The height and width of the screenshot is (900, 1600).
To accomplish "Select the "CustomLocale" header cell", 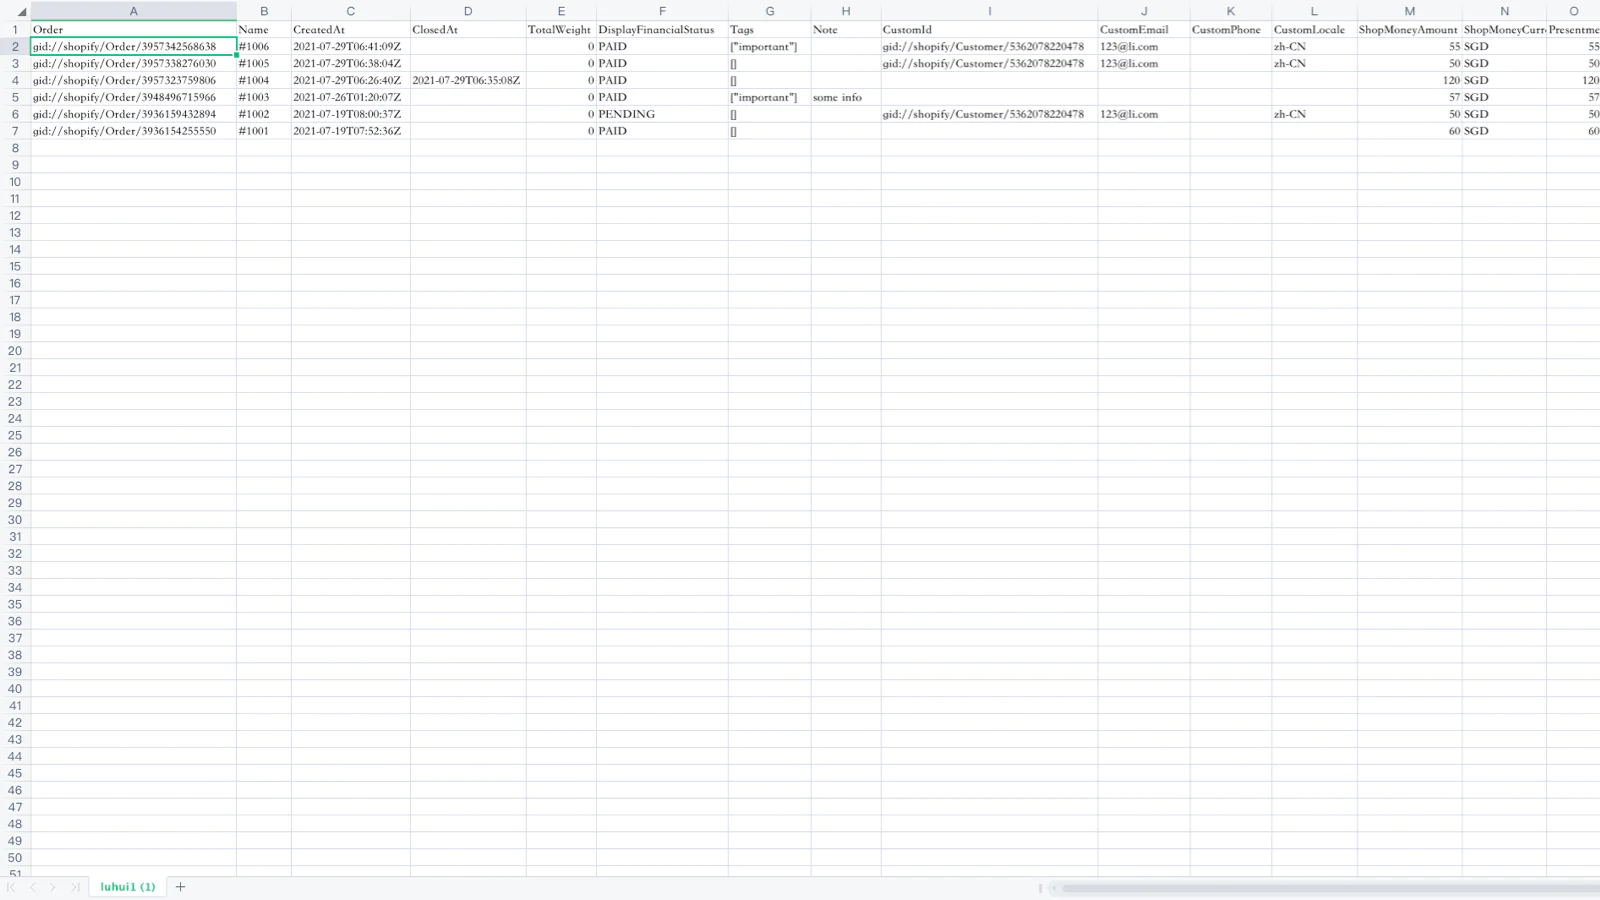I will pos(1314,30).
